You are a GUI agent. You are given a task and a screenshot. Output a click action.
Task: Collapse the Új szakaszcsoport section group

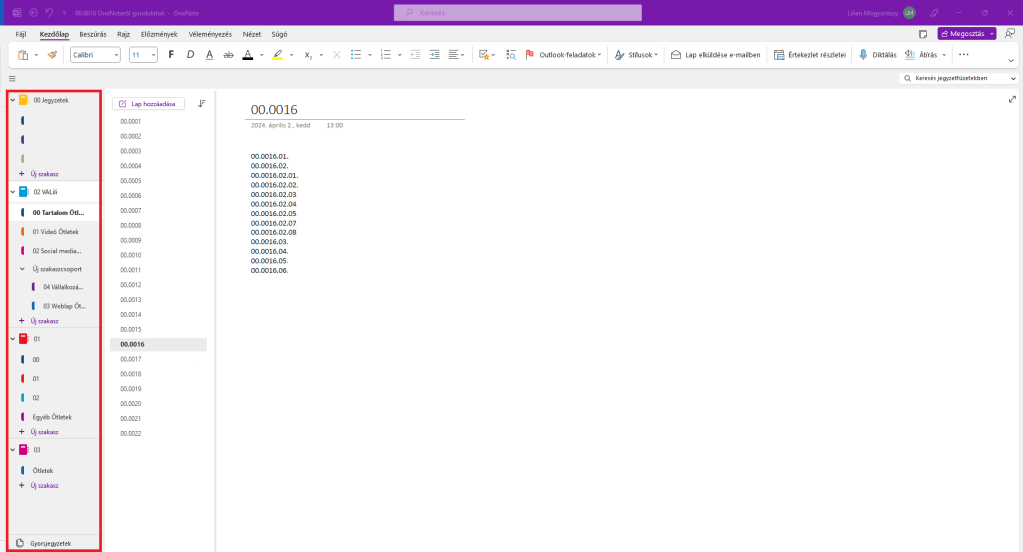[23, 268]
